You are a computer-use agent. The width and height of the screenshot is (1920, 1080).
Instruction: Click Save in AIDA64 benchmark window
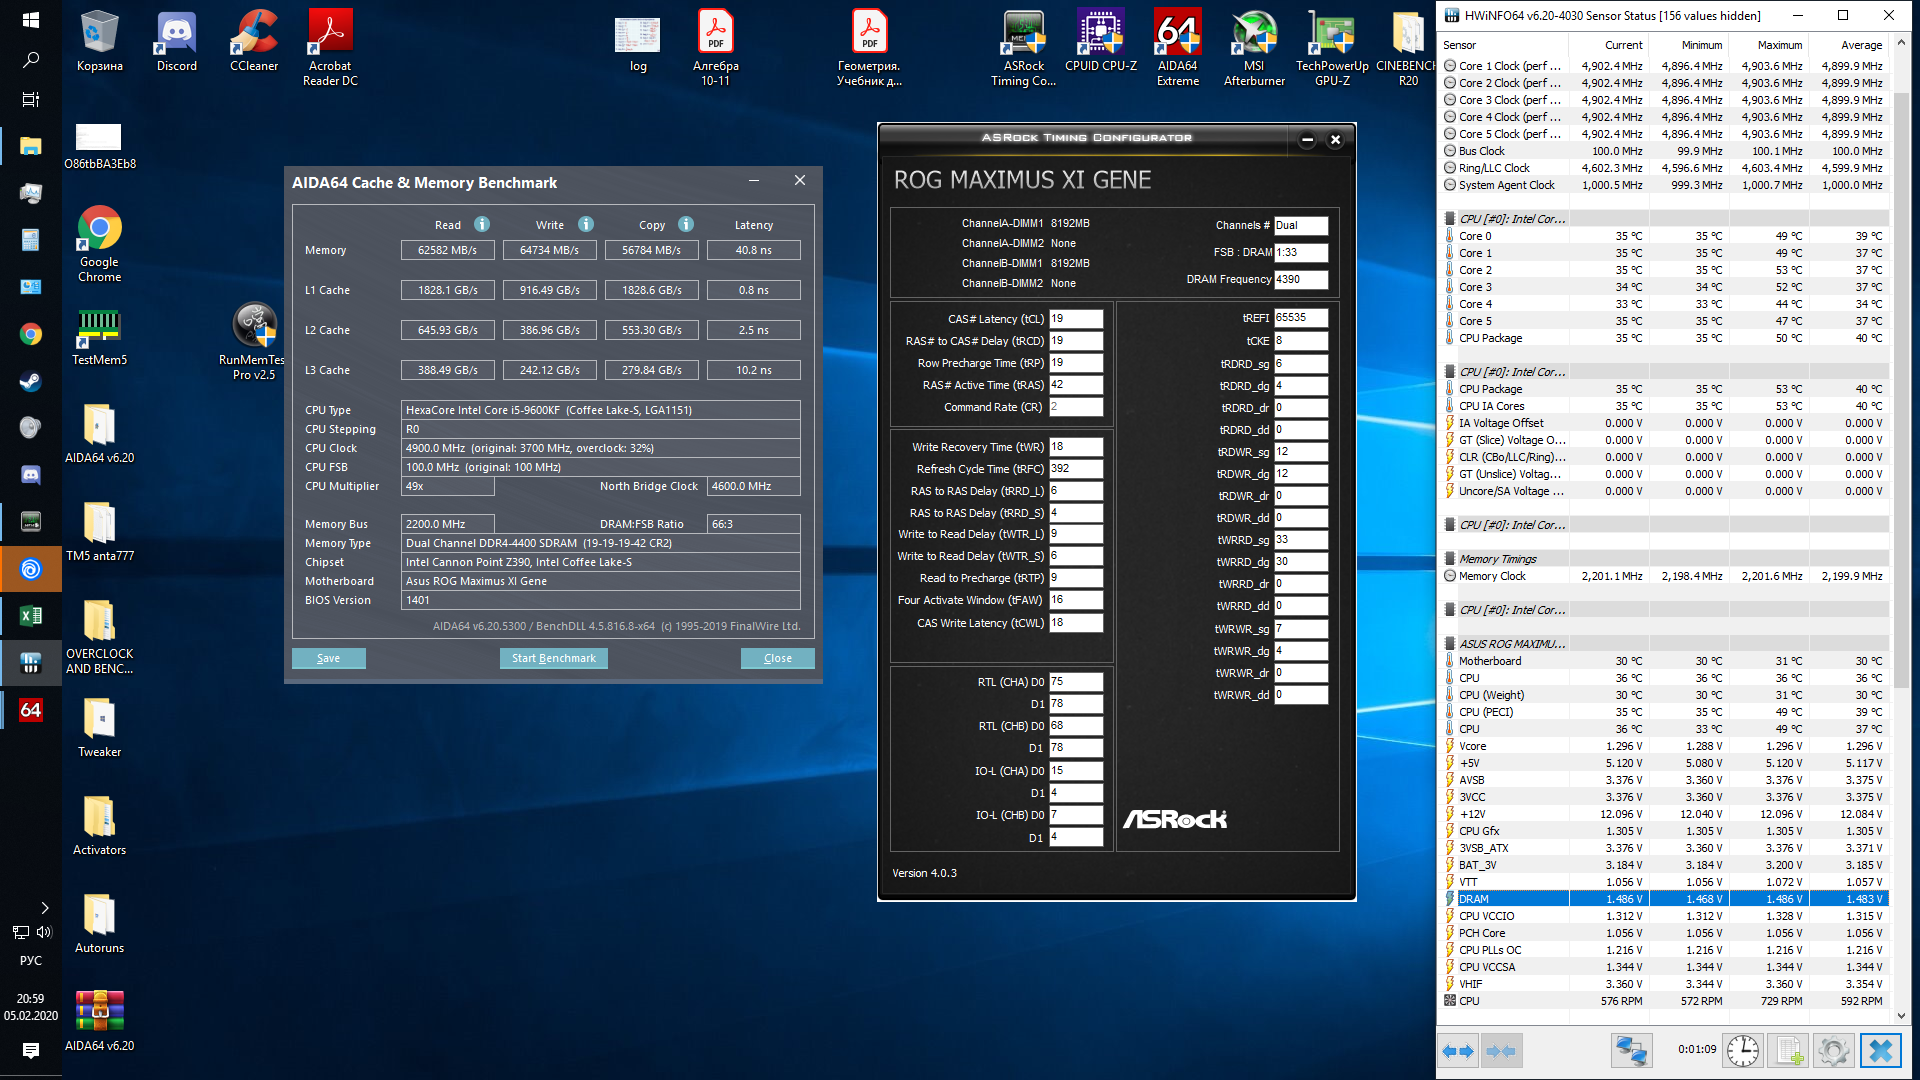(x=328, y=658)
